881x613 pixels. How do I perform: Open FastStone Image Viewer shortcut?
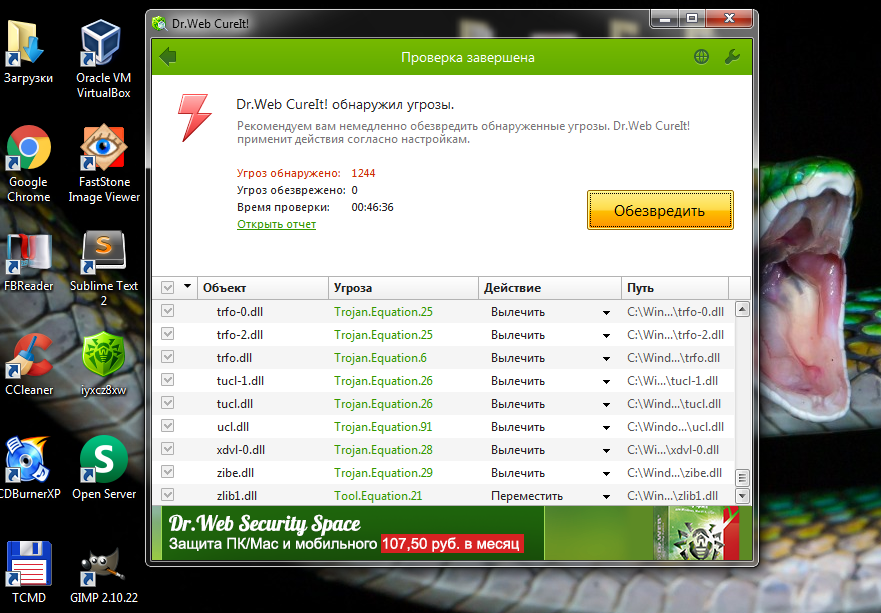(104, 164)
